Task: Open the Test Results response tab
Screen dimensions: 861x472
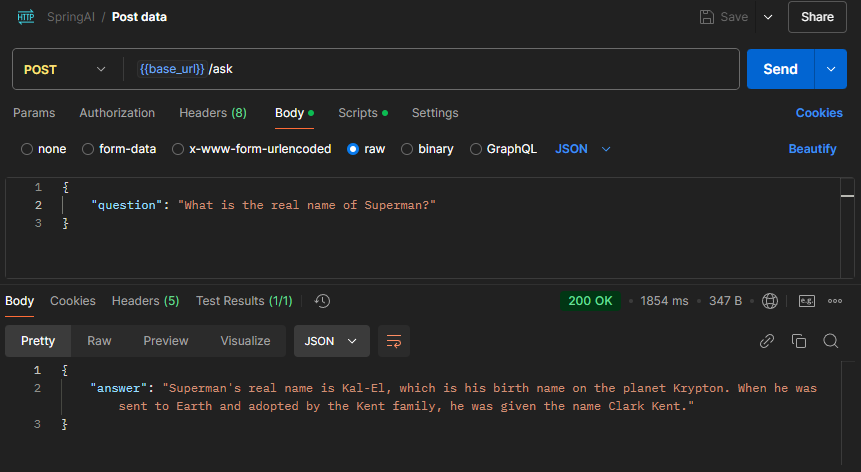Action: [x=244, y=301]
